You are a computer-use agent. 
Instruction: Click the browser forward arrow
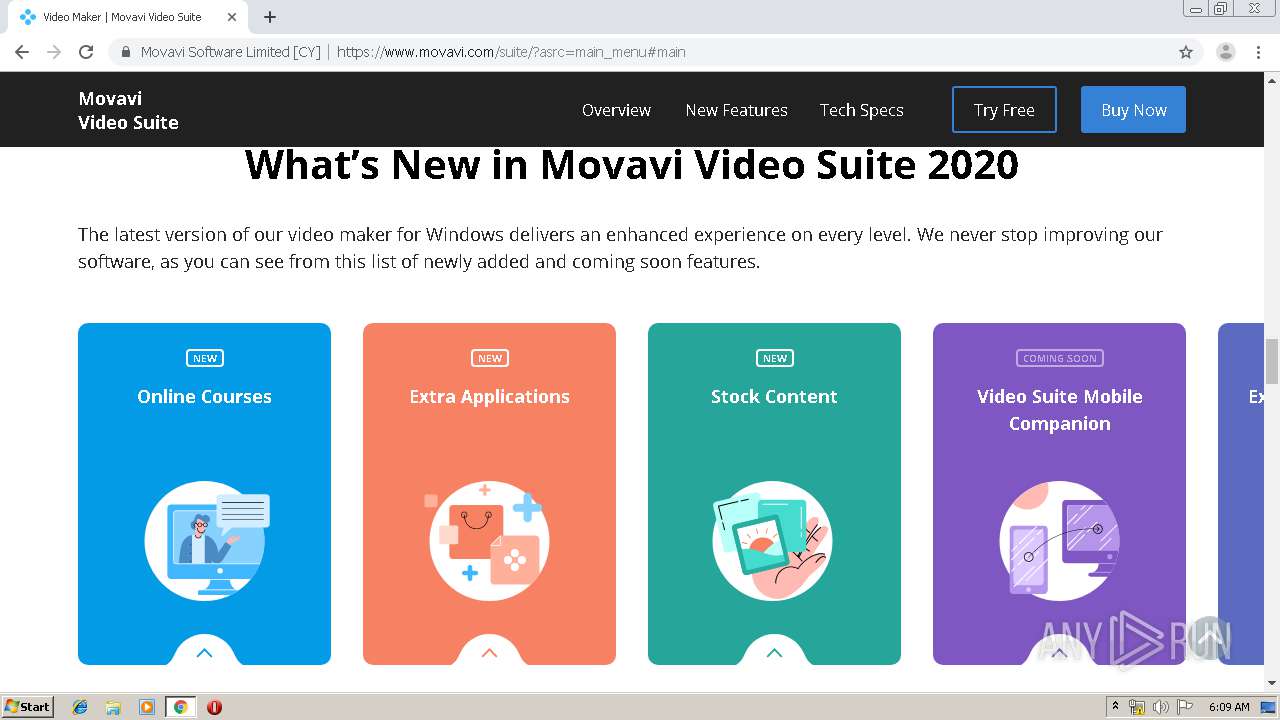click(54, 52)
